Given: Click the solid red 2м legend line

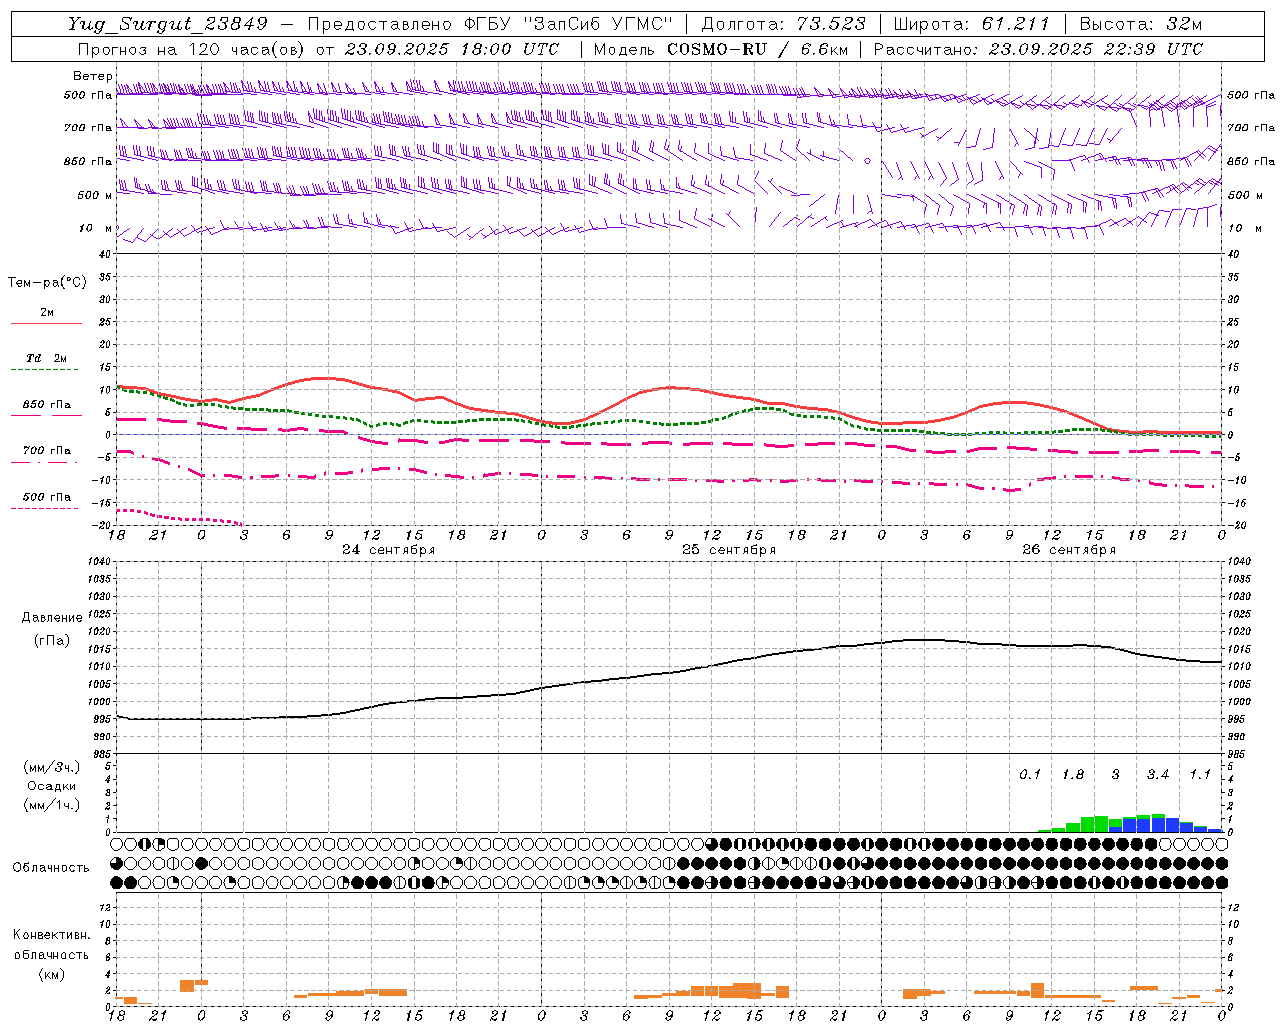Looking at the screenshot, I should (x=46, y=323).
